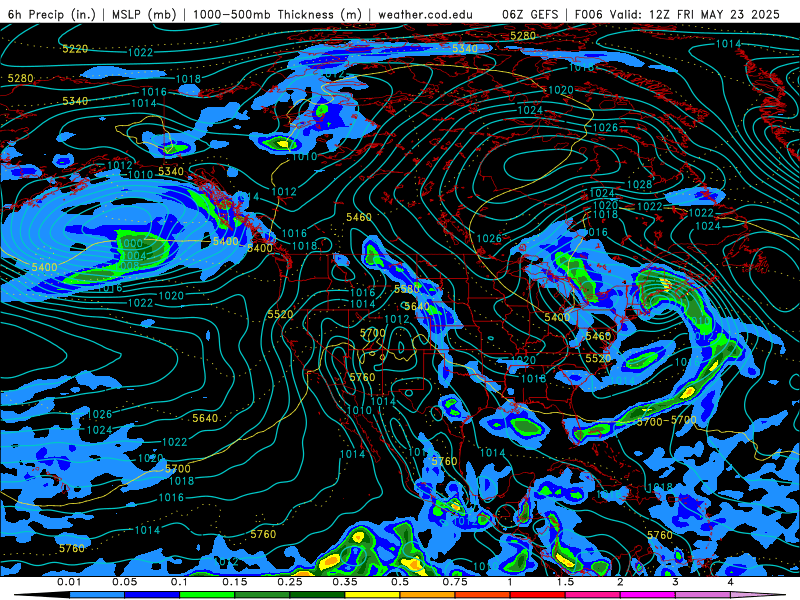800x600 pixels.
Task: Click the 0.5 legend label
Action: 400,582
